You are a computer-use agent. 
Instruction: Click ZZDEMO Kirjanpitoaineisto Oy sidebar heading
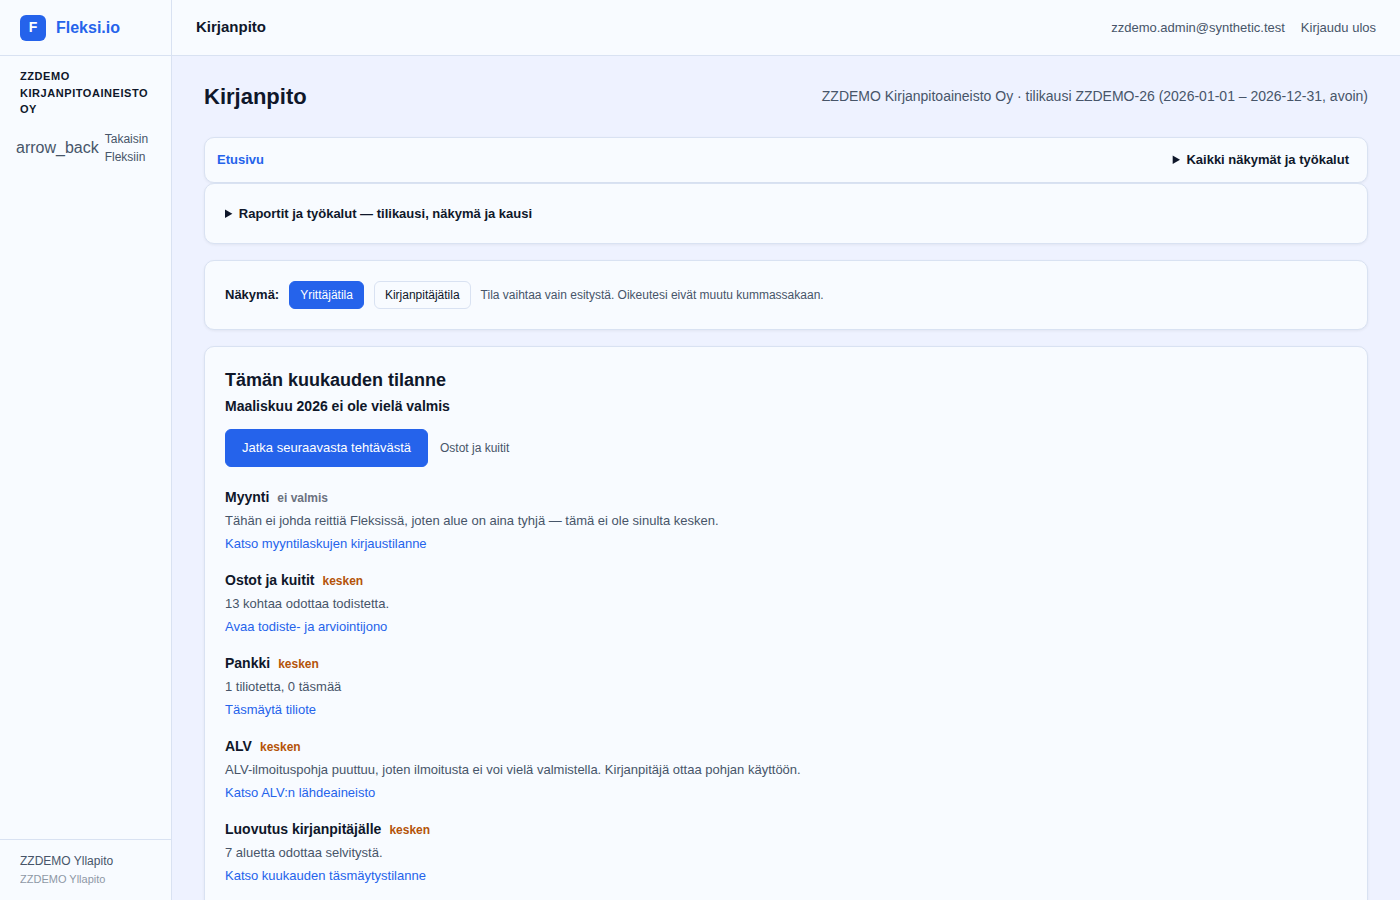pyautogui.click(x=84, y=93)
